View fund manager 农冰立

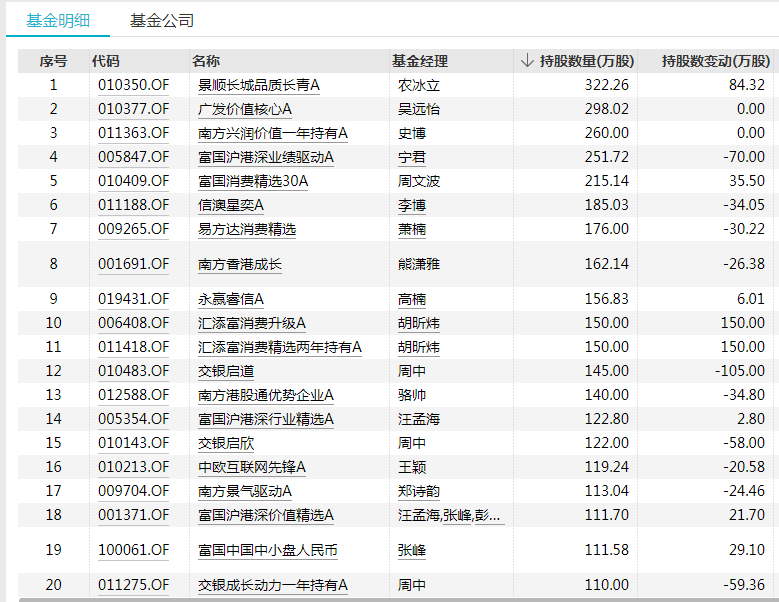click(419, 85)
